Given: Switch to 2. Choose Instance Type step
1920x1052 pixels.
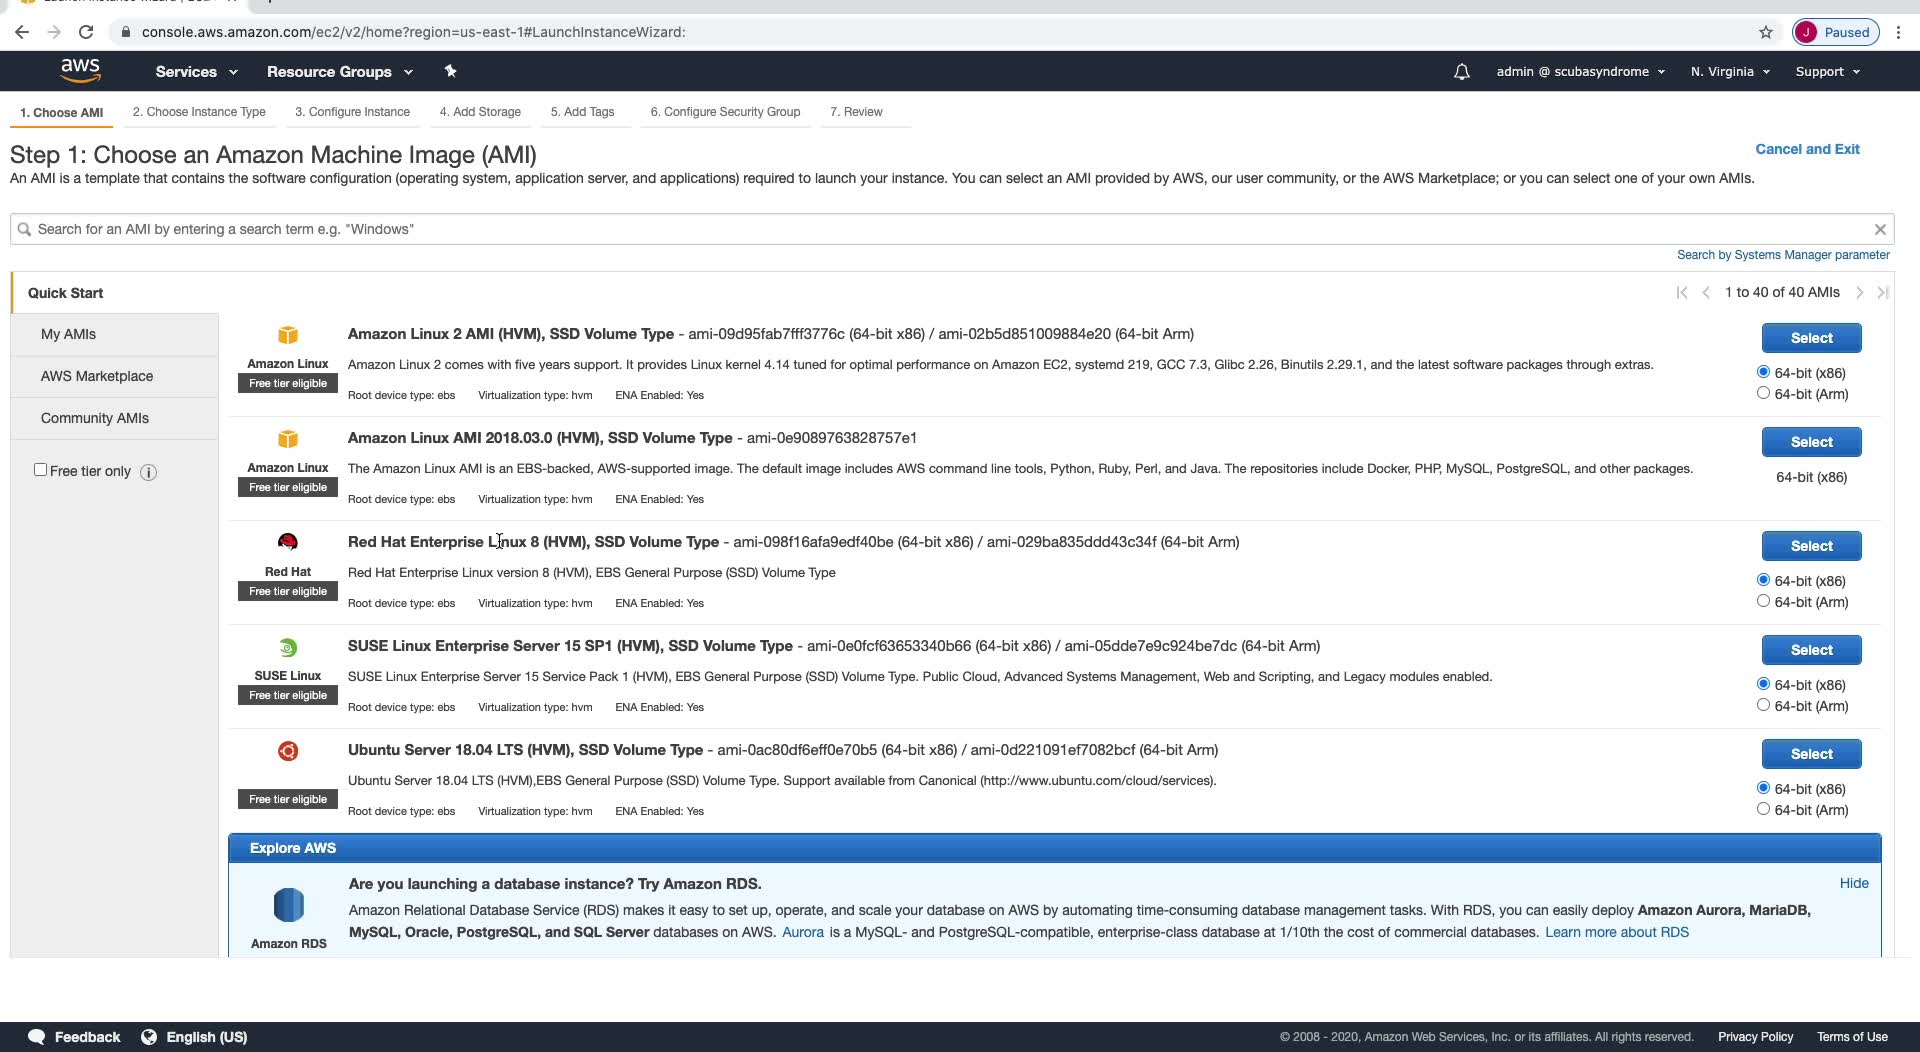Looking at the screenshot, I should [x=199, y=112].
